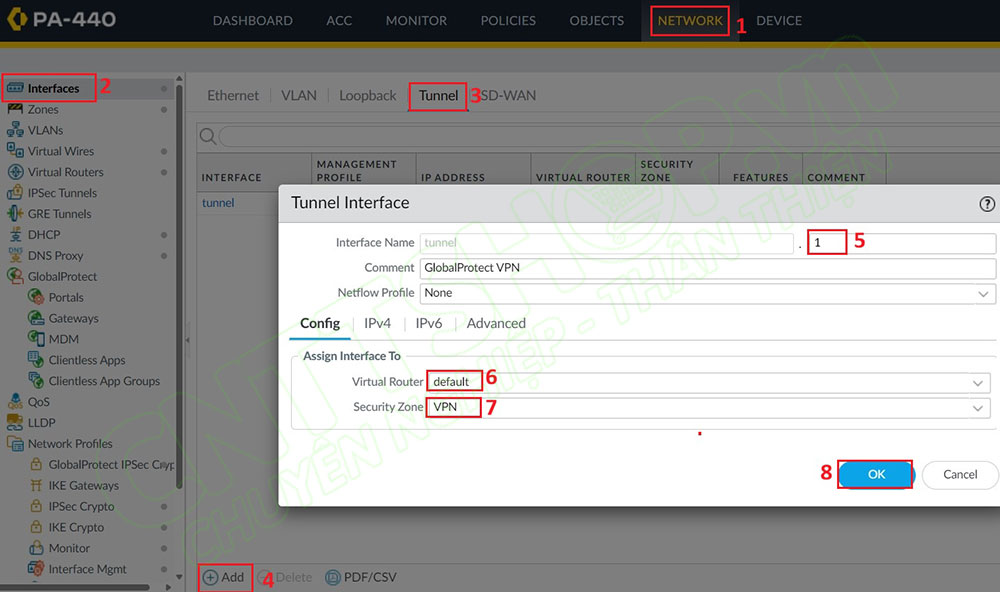This screenshot has width=1000, height=592.
Task: Switch to the Loopback tab
Action: click(x=367, y=96)
